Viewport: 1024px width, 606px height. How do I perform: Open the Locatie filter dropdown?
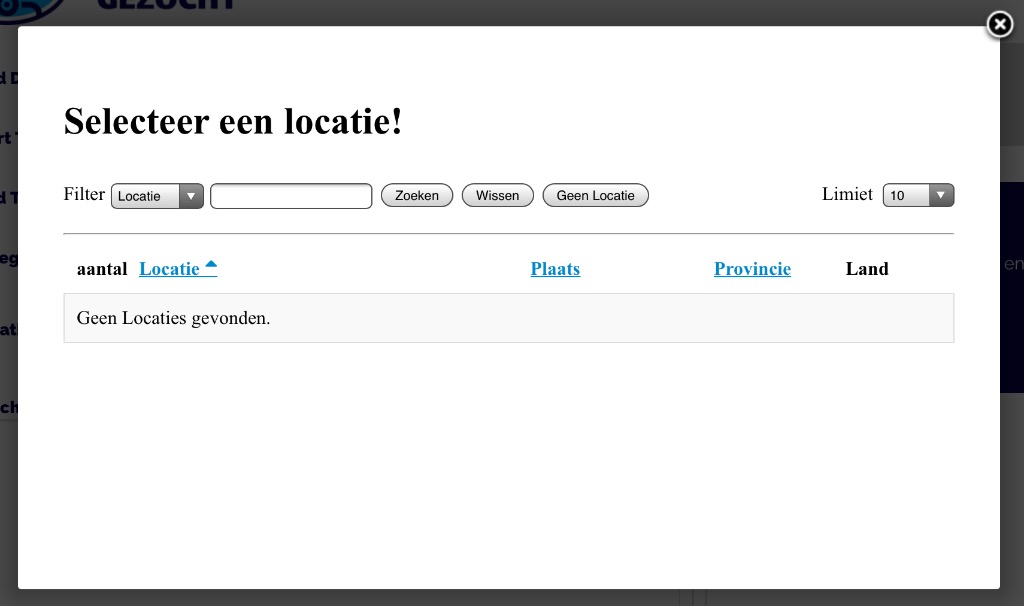pyautogui.click(x=157, y=196)
